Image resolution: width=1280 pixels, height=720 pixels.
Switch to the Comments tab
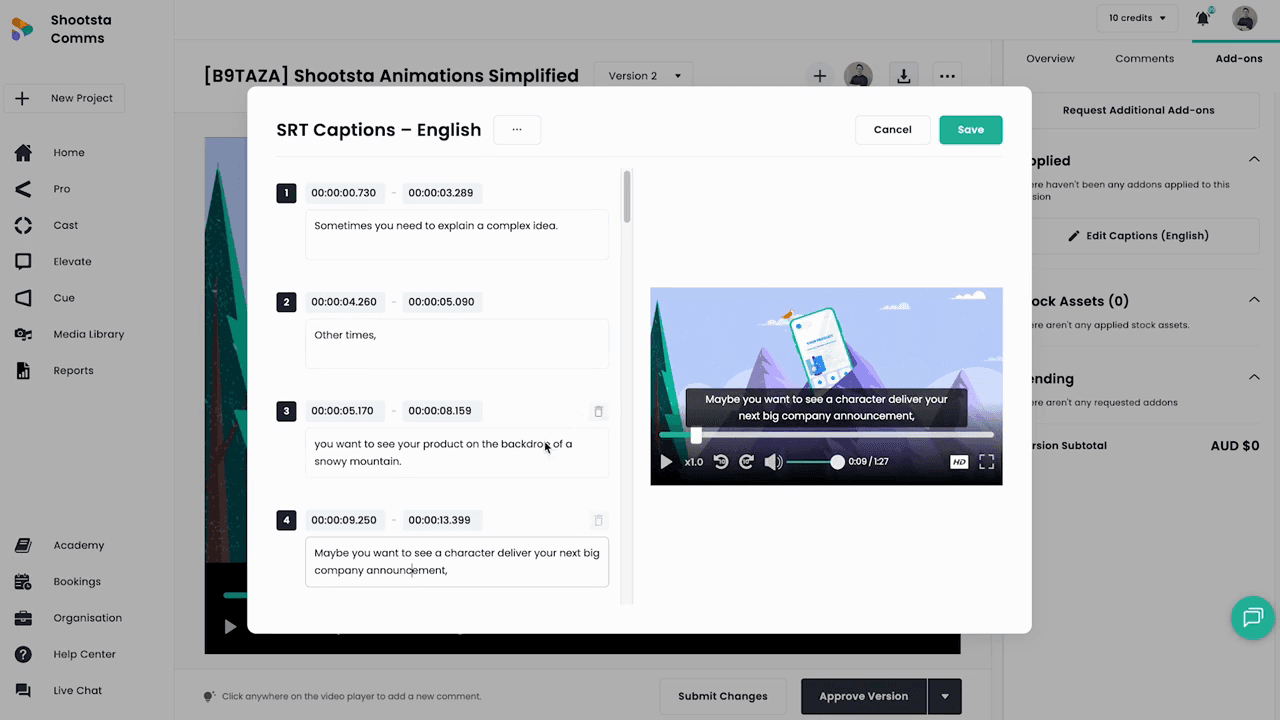point(1144,58)
